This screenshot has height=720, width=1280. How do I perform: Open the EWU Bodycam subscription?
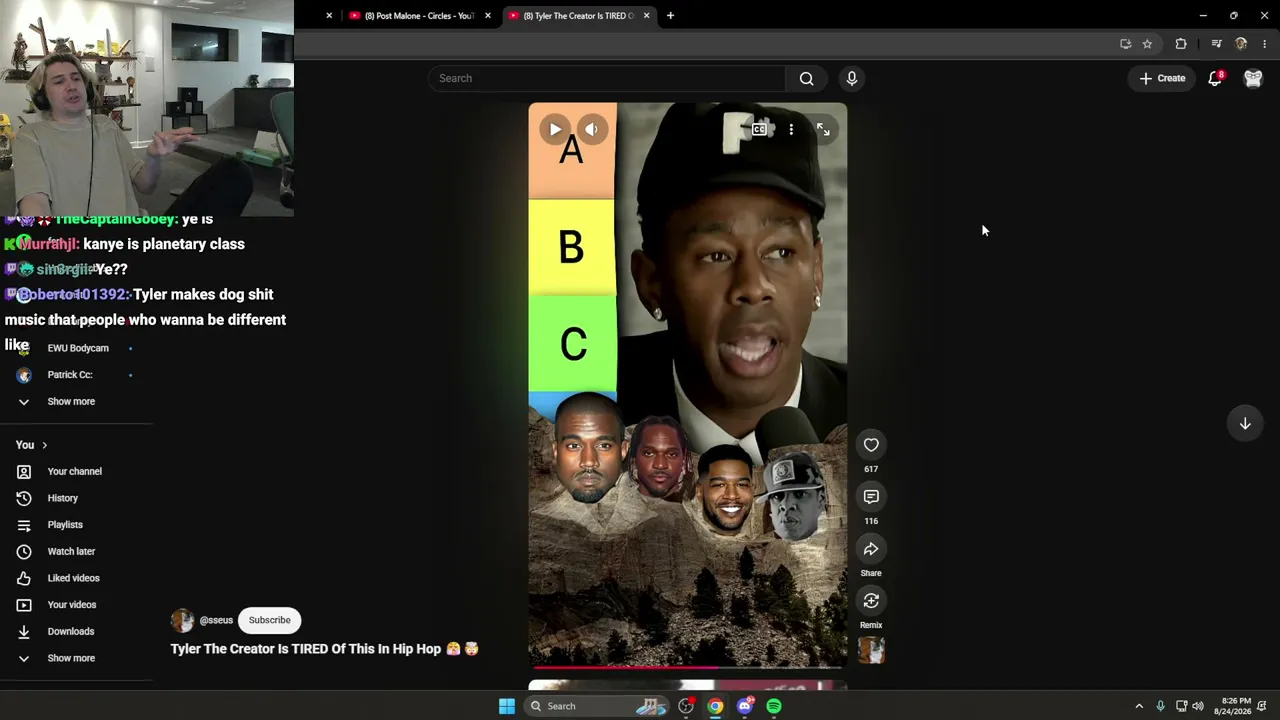click(76, 348)
